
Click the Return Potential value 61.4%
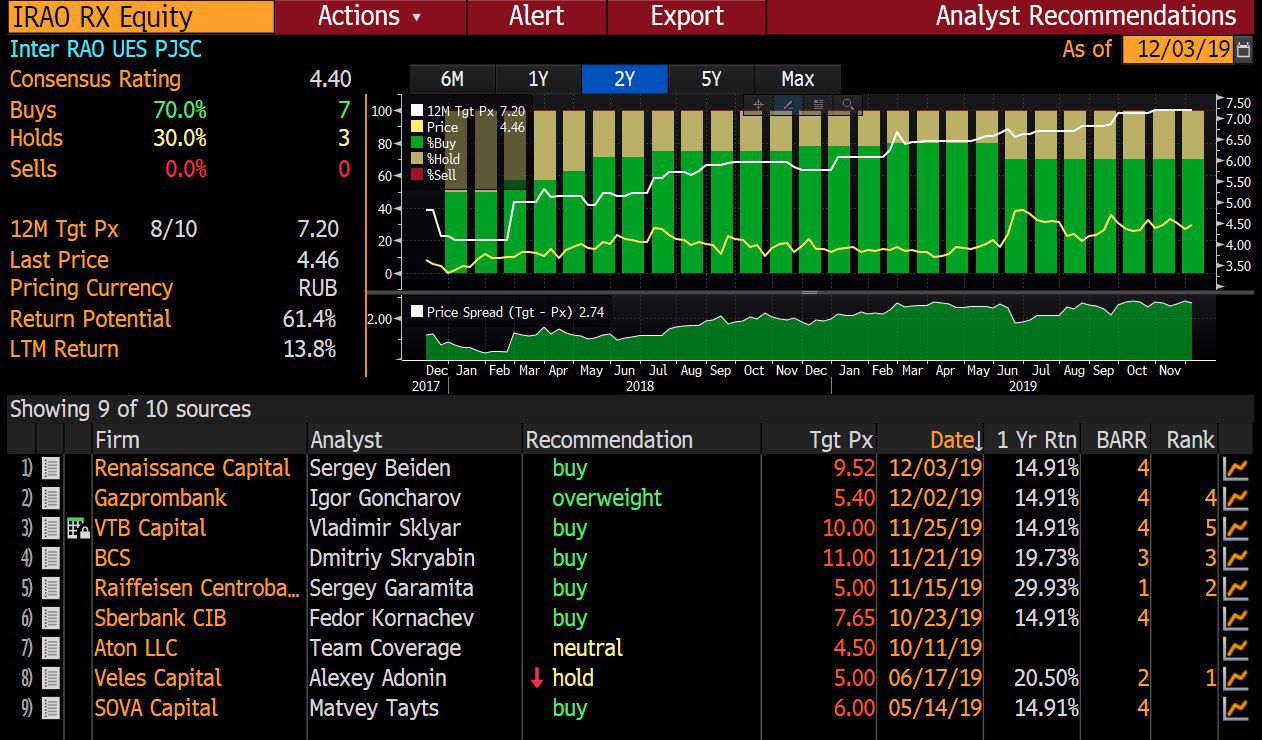click(310, 319)
